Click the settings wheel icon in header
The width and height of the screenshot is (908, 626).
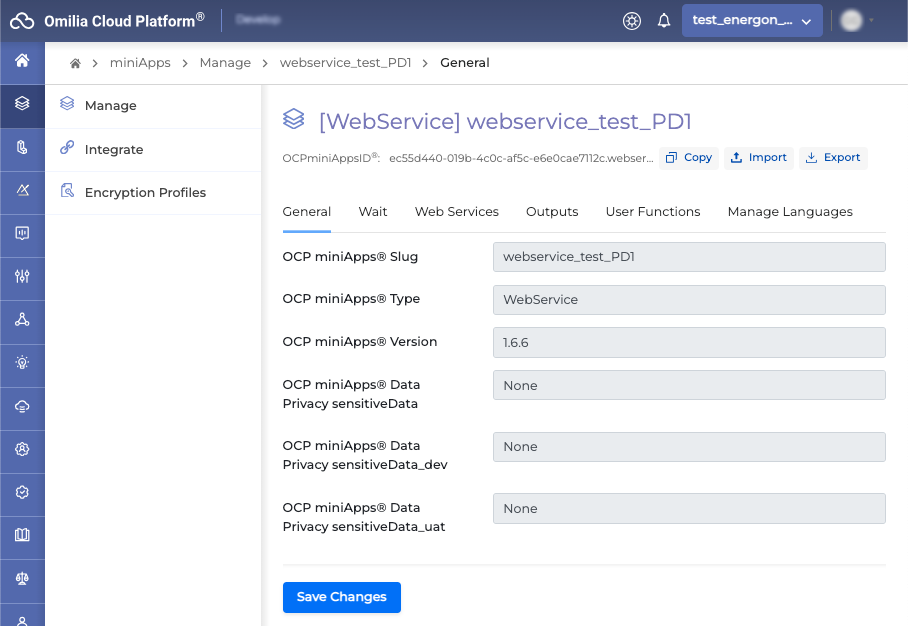point(631,21)
